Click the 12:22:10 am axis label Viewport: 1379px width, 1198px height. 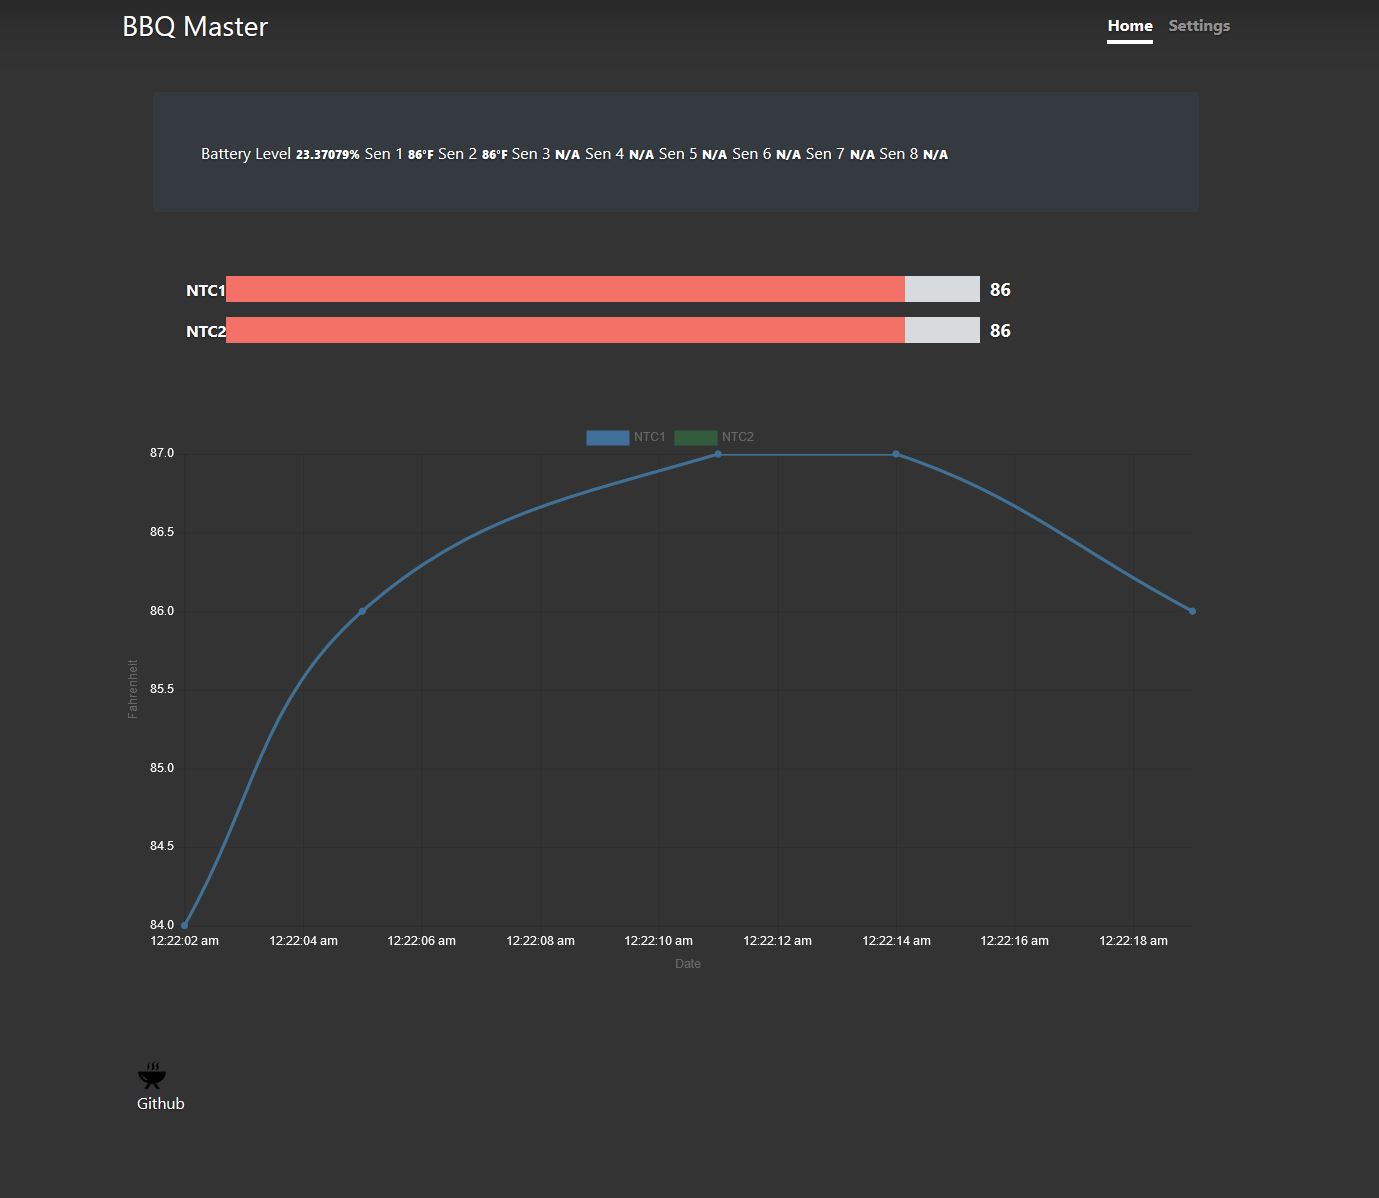[659, 941]
